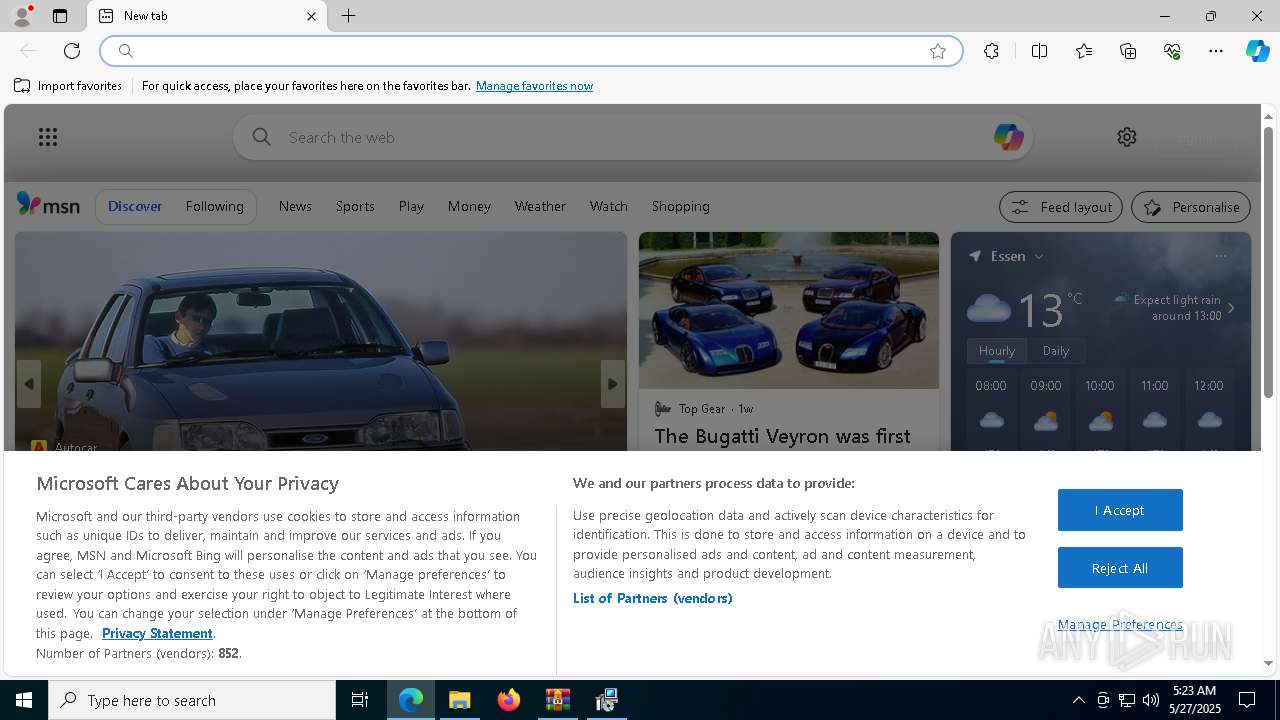The width and height of the screenshot is (1280, 720).
Task: Show hidden system tray icons
Action: [x=1078, y=700]
